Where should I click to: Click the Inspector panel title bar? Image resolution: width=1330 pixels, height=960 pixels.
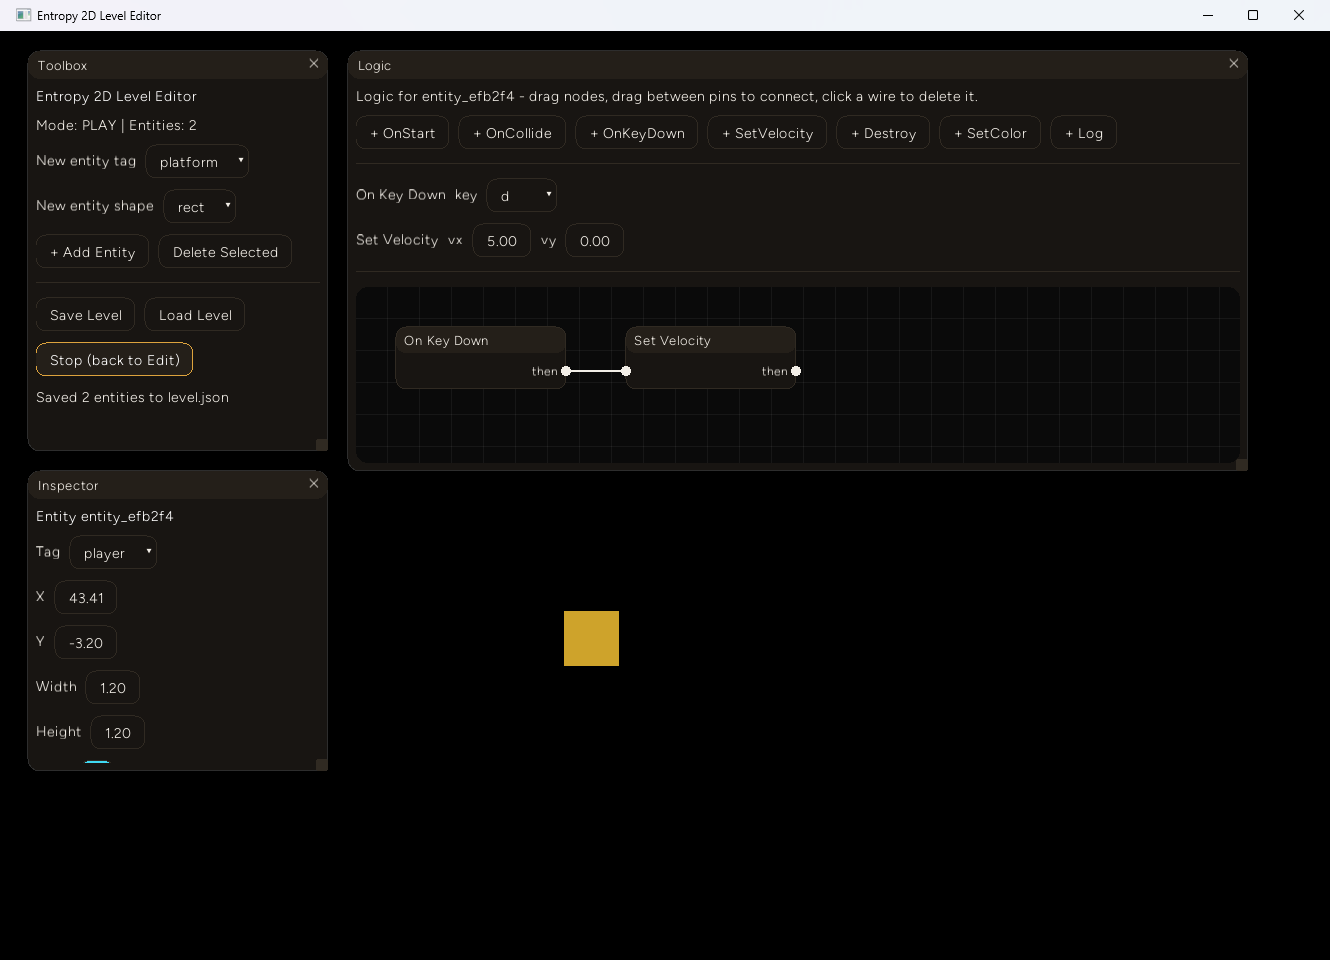pyautogui.click(x=177, y=485)
